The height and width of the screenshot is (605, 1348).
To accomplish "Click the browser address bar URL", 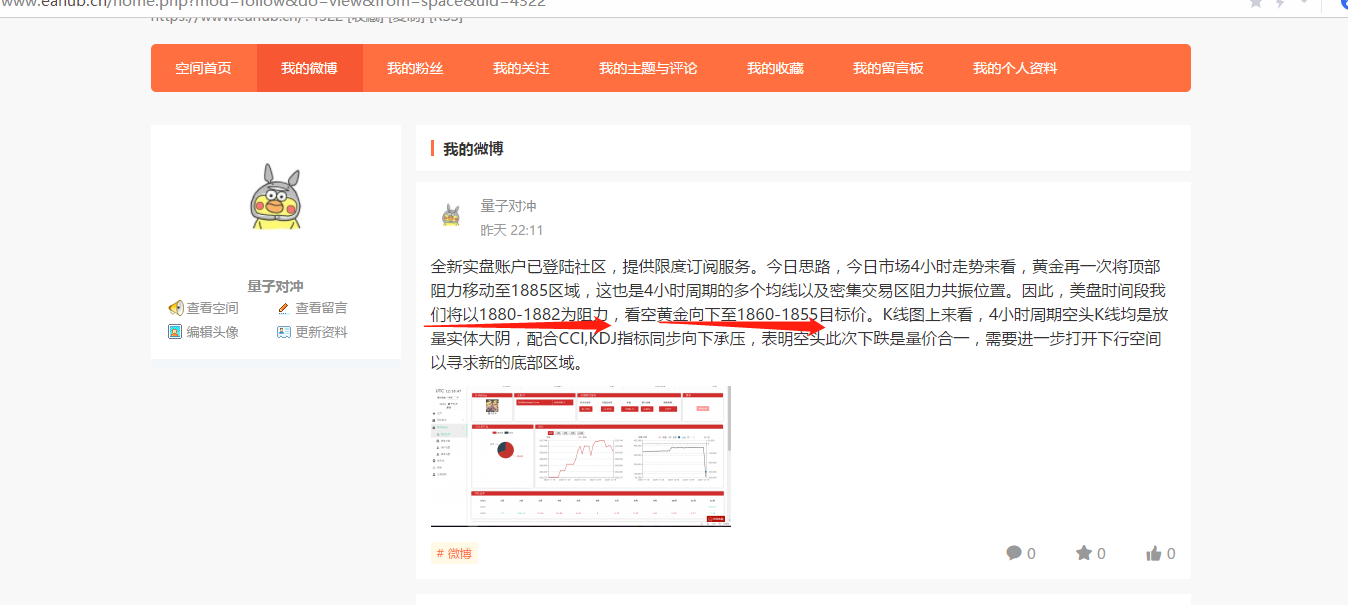I will pos(273,3).
